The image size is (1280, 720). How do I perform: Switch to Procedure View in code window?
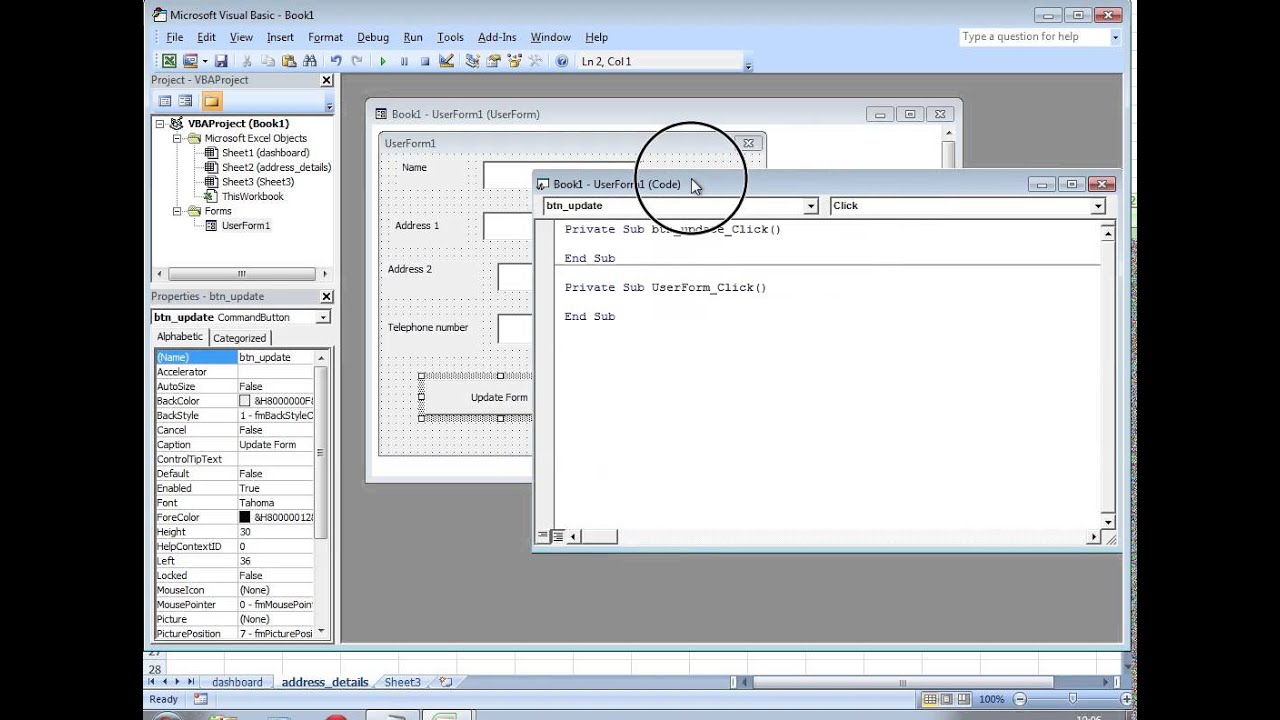pyautogui.click(x=542, y=537)
